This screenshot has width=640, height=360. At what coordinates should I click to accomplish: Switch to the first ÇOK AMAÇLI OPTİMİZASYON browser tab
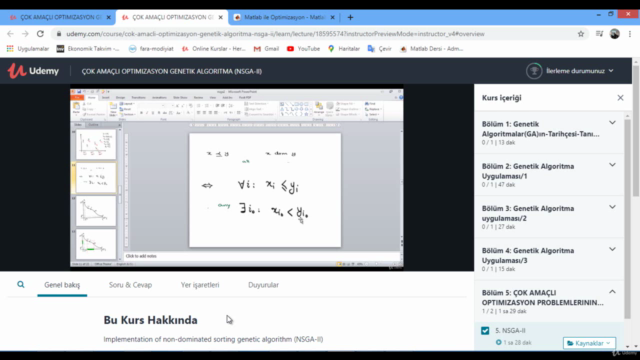tap(60, 17)
